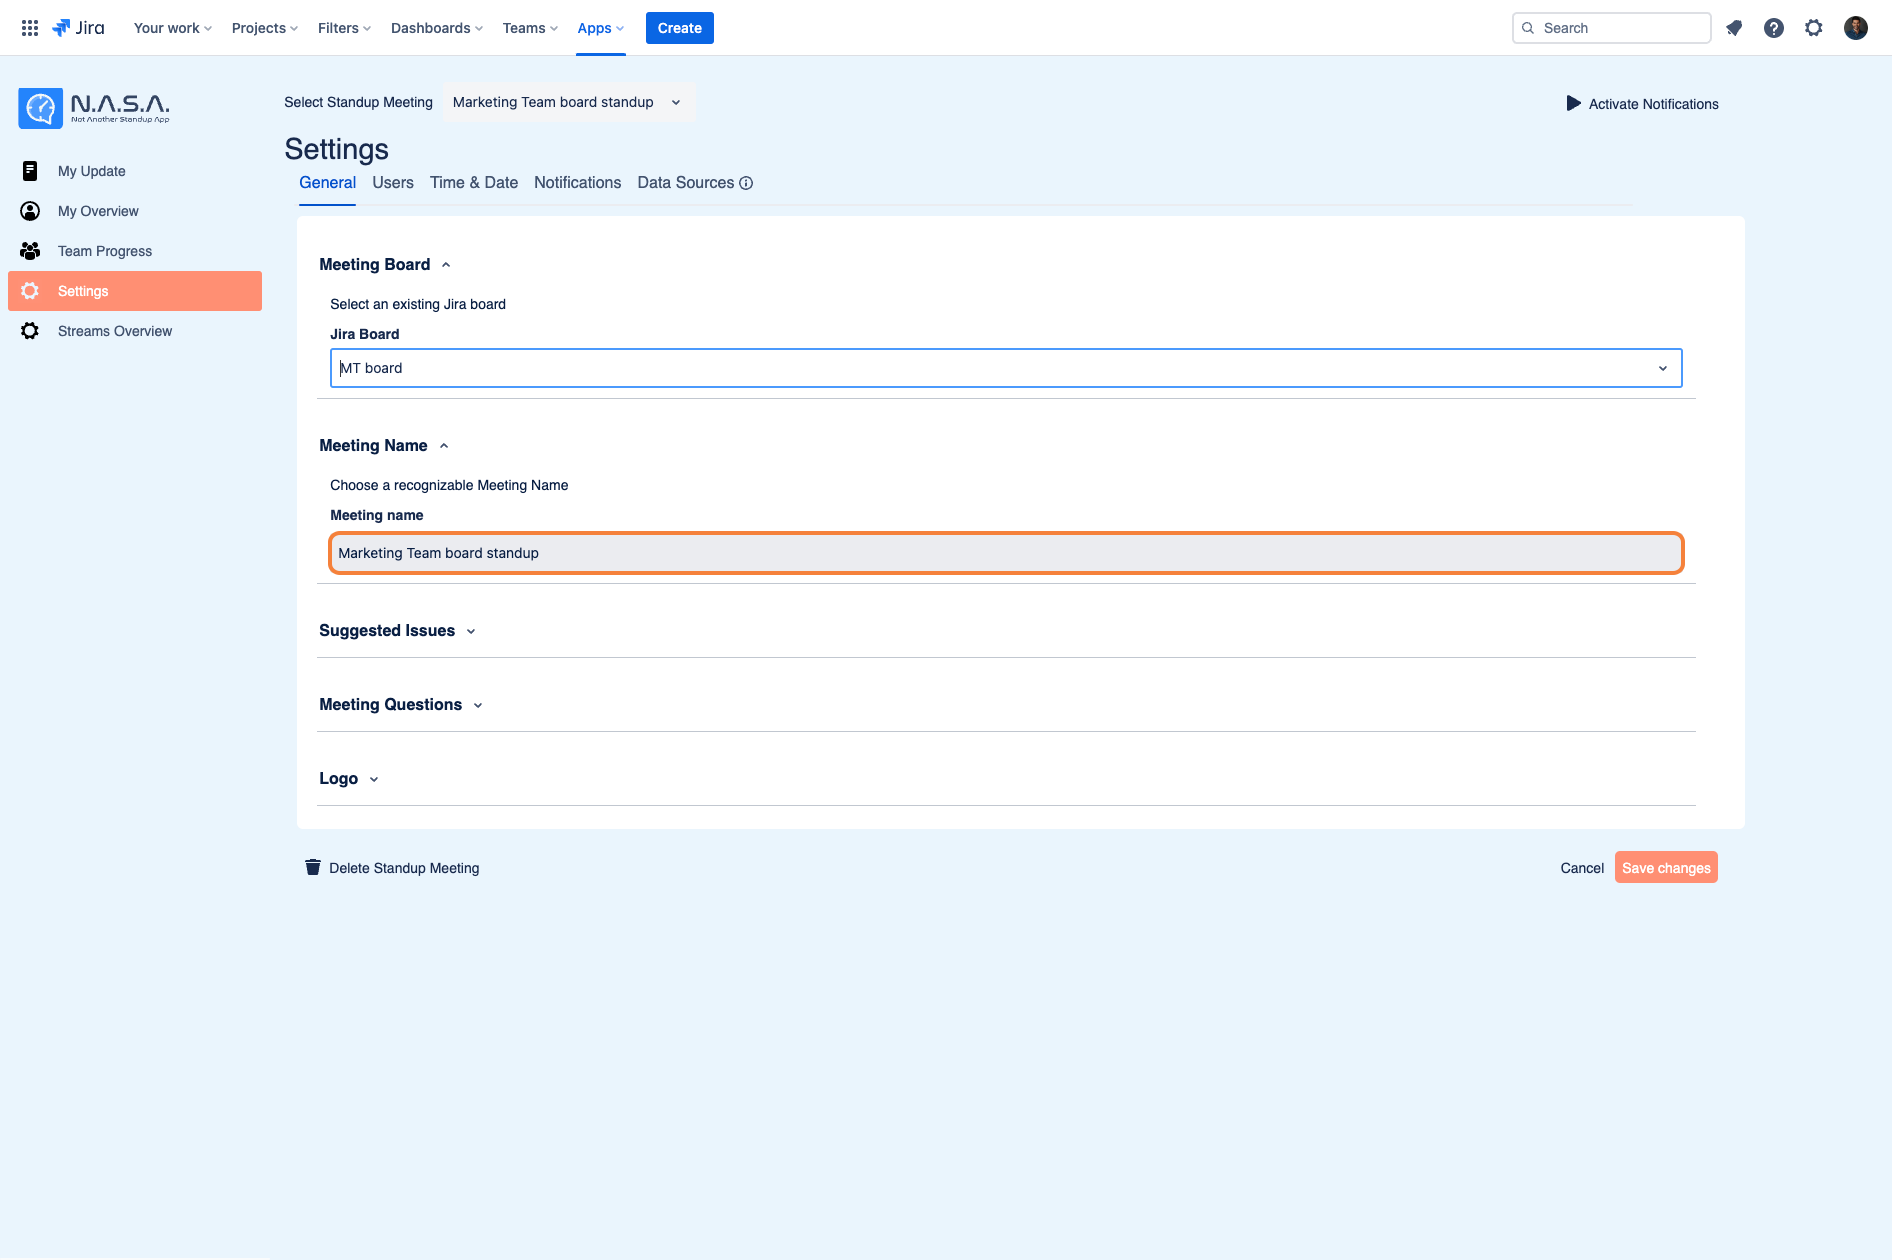This screenshot has width=1892, height=1260.
Task: Click the My Overview person icon
Action: (30, 211)
